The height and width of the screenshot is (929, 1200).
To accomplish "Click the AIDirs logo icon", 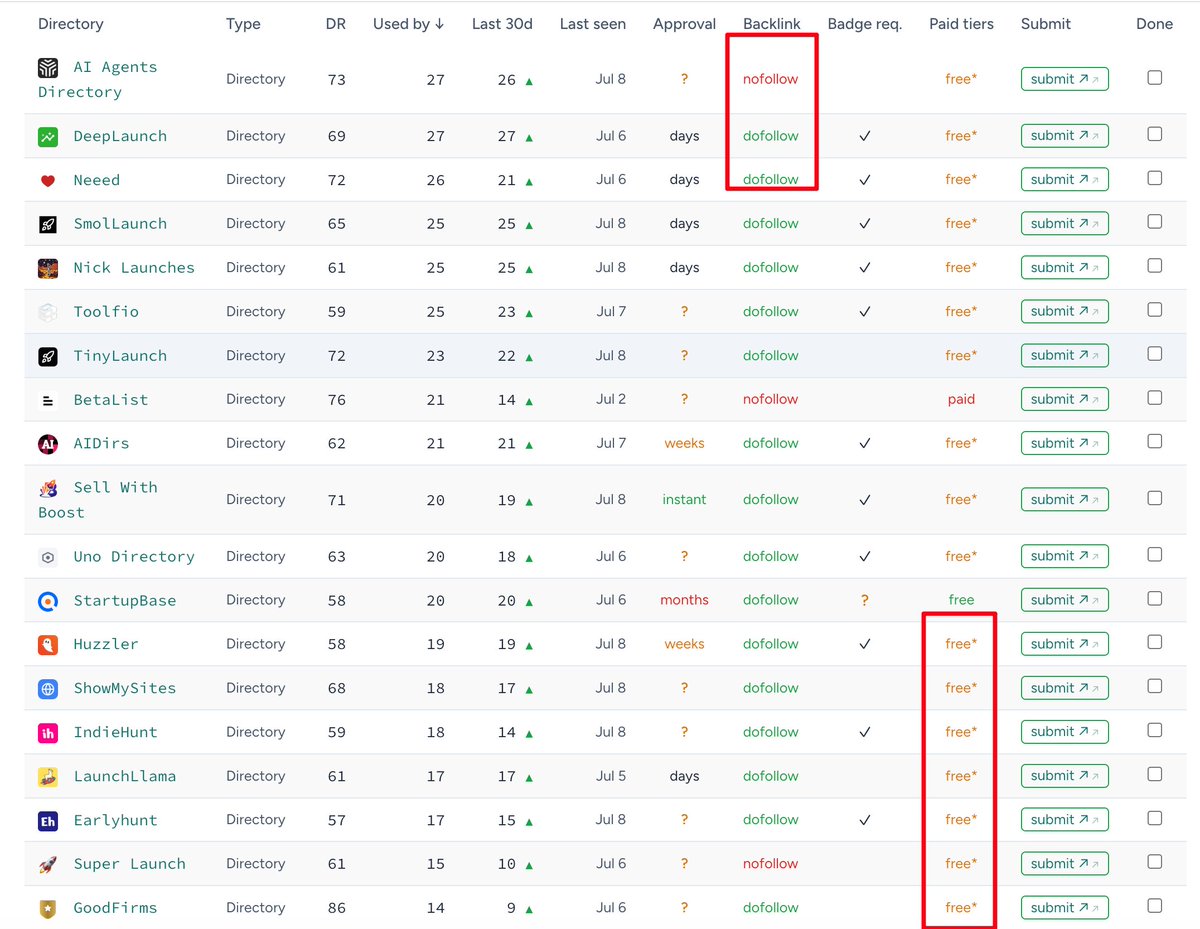I will pos(48,444).
